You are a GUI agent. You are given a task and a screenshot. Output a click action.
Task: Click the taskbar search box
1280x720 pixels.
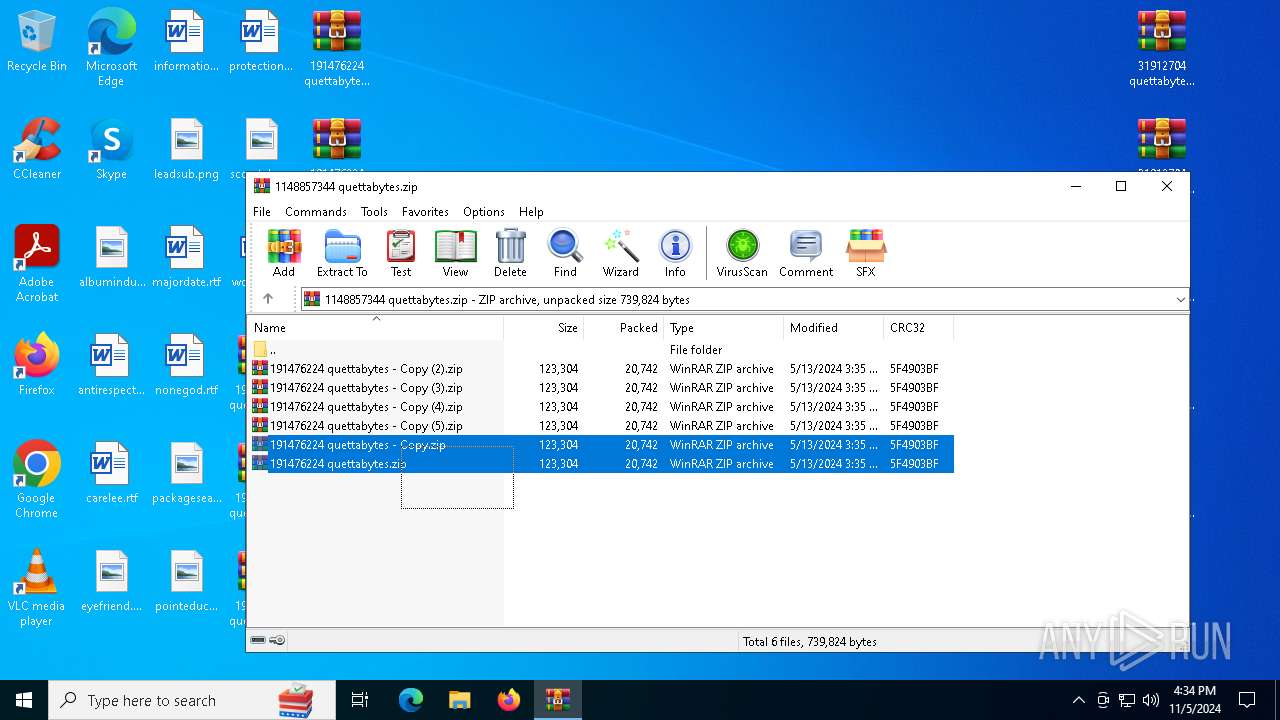click(x=192, y=700)
